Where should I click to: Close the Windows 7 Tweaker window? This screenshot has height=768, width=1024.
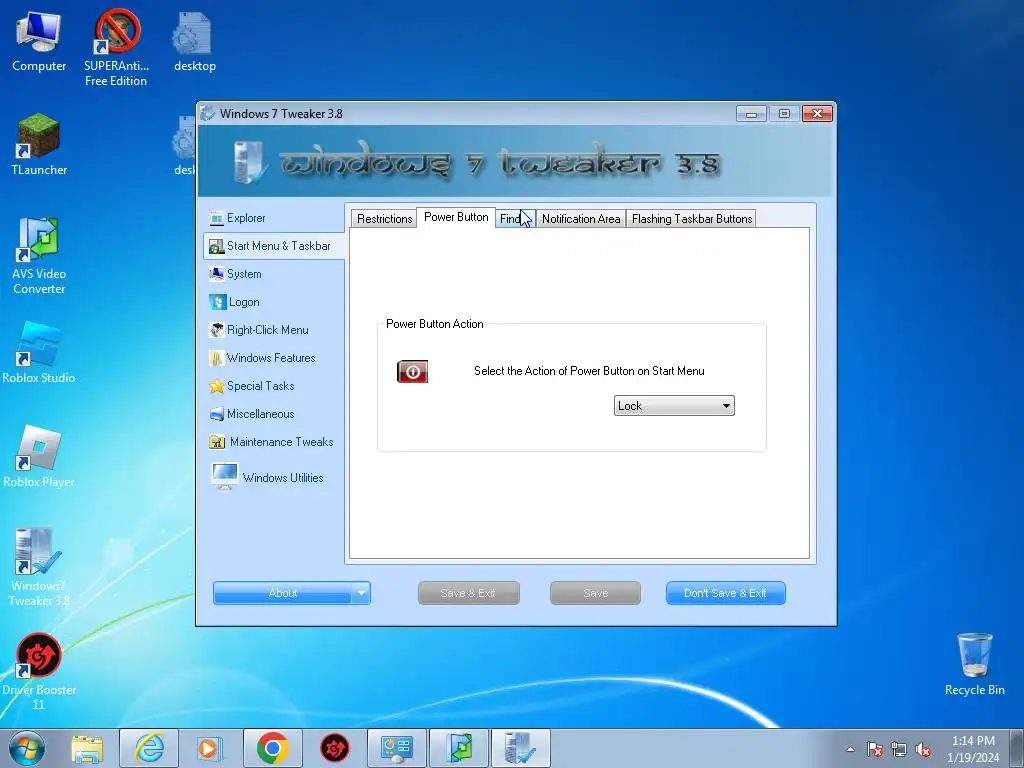tap(817, 114)
